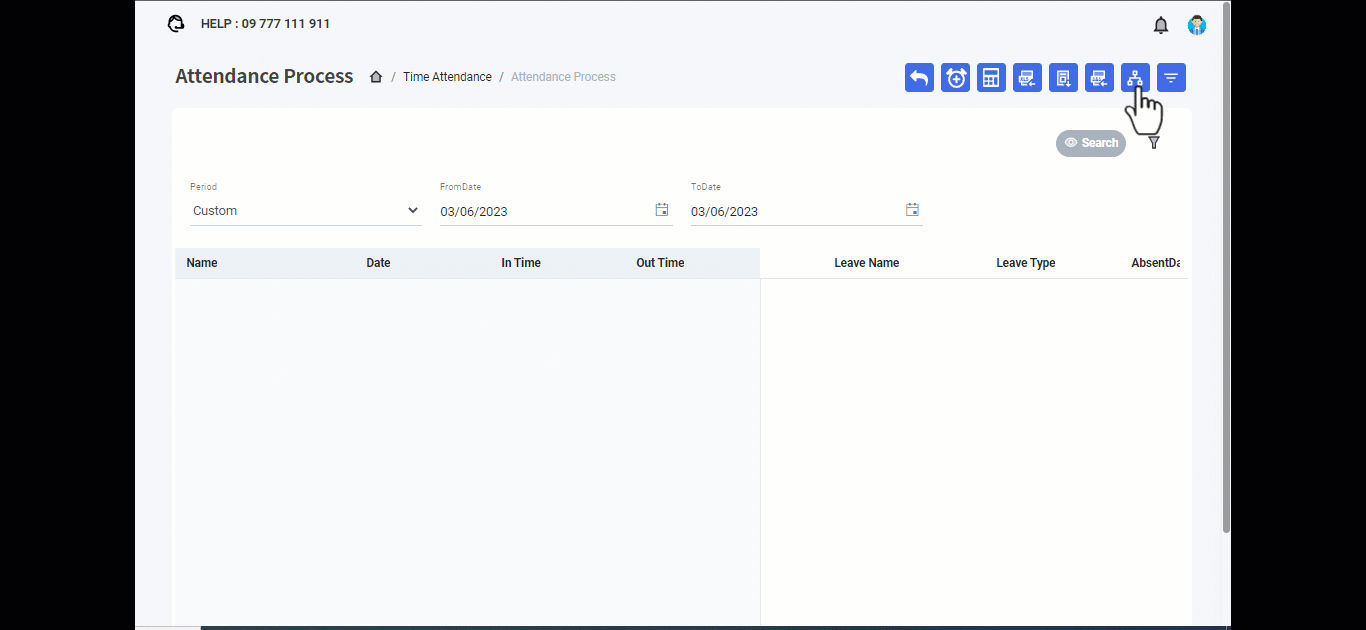The width and height of the screenshot is (1366, 630).
Task: Navigate to Time Attendance breadcrumb
Action: click(x=447, y=77)
